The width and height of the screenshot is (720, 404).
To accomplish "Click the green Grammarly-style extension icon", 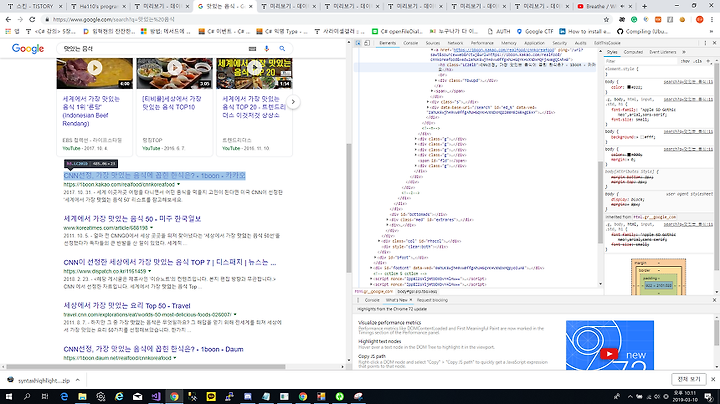I will tap(634, 19).
